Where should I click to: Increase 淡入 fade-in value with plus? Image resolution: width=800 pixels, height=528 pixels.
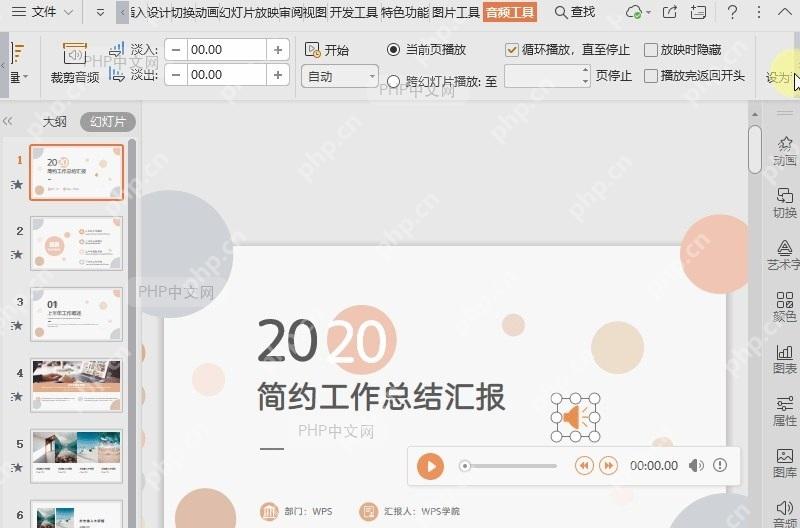point(278,49)
